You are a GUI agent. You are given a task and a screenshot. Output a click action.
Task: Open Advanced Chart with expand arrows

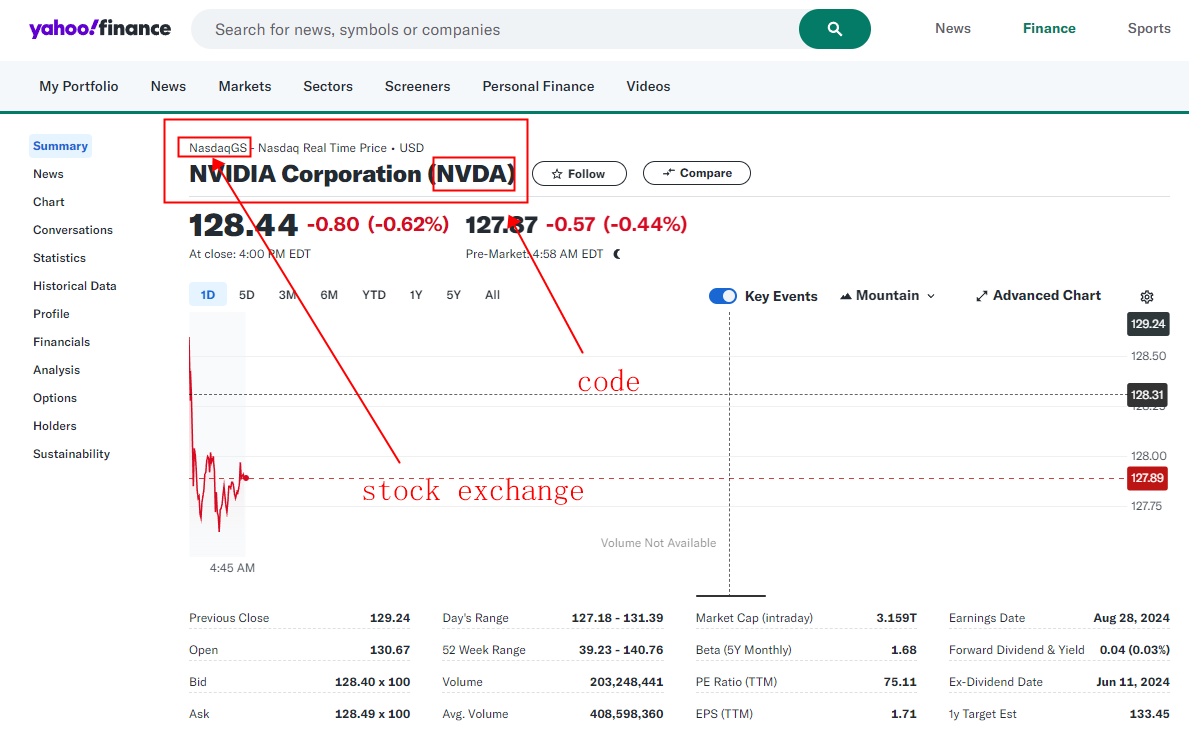(x=1038, y=296)
